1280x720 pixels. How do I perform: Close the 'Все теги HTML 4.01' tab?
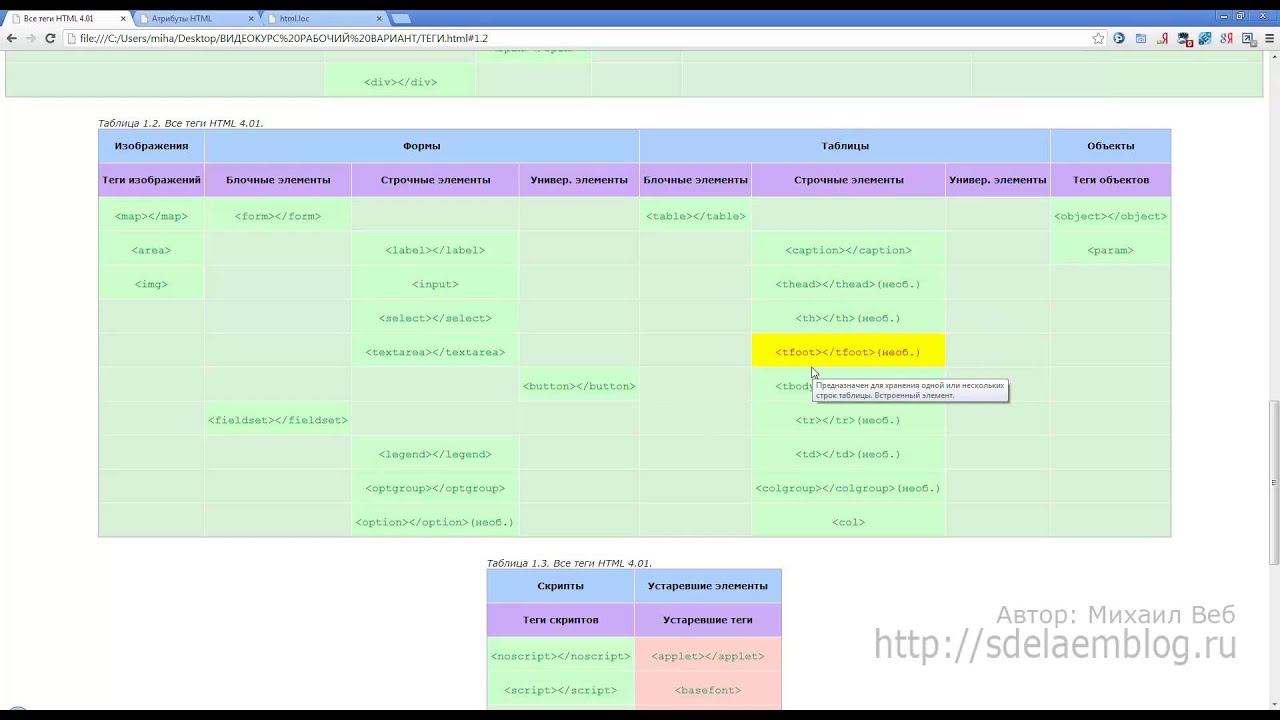coord(123,18)
